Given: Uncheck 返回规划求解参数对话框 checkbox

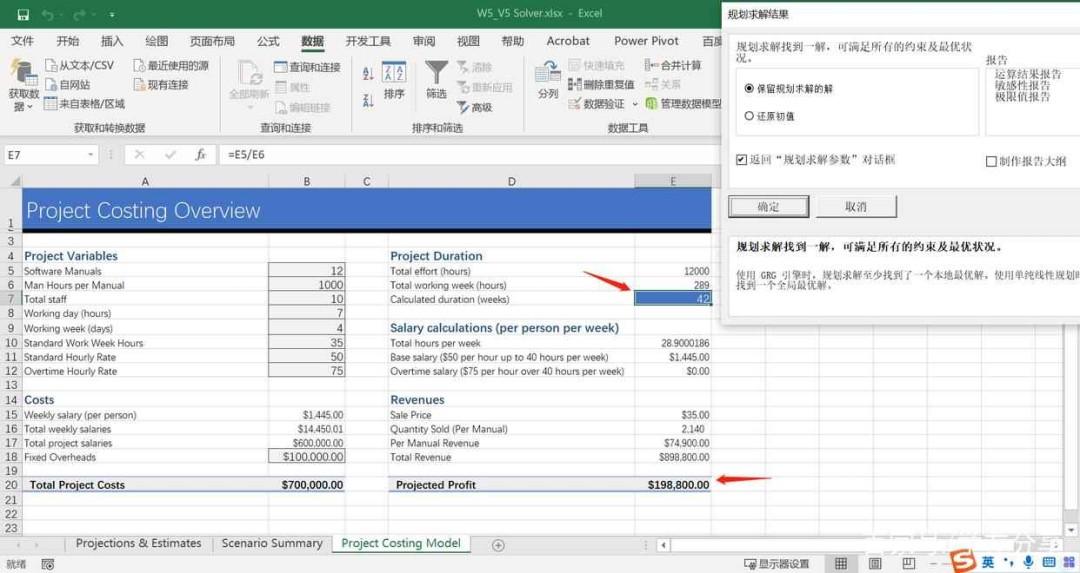Looking at the screenshot, I should tap(741, 160).
